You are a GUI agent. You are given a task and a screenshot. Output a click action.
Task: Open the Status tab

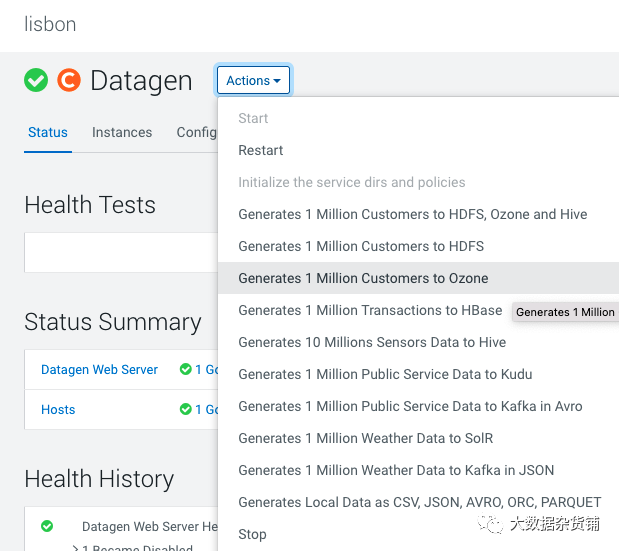point(48,132)
